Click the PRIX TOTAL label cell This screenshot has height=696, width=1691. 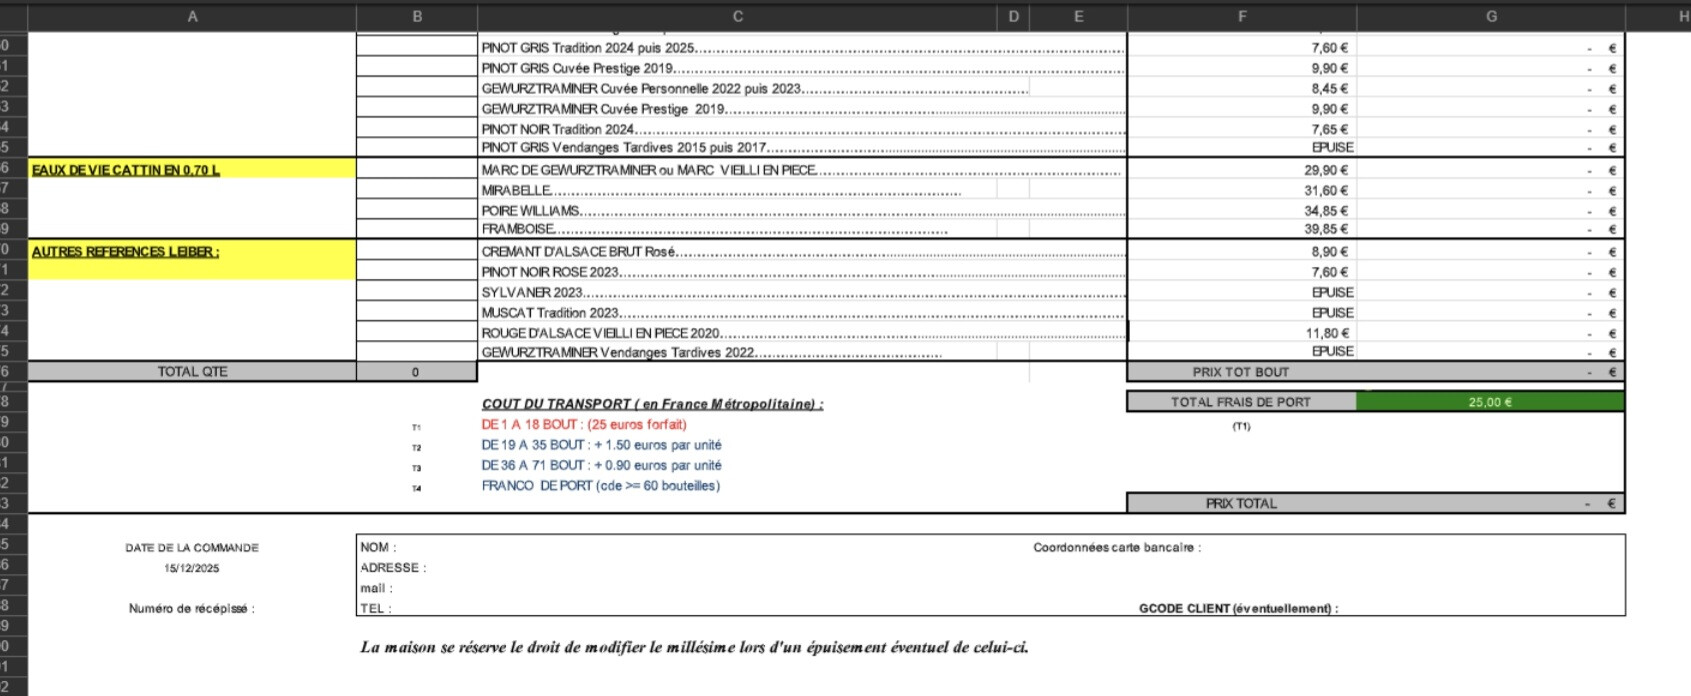coord(1241,504)
